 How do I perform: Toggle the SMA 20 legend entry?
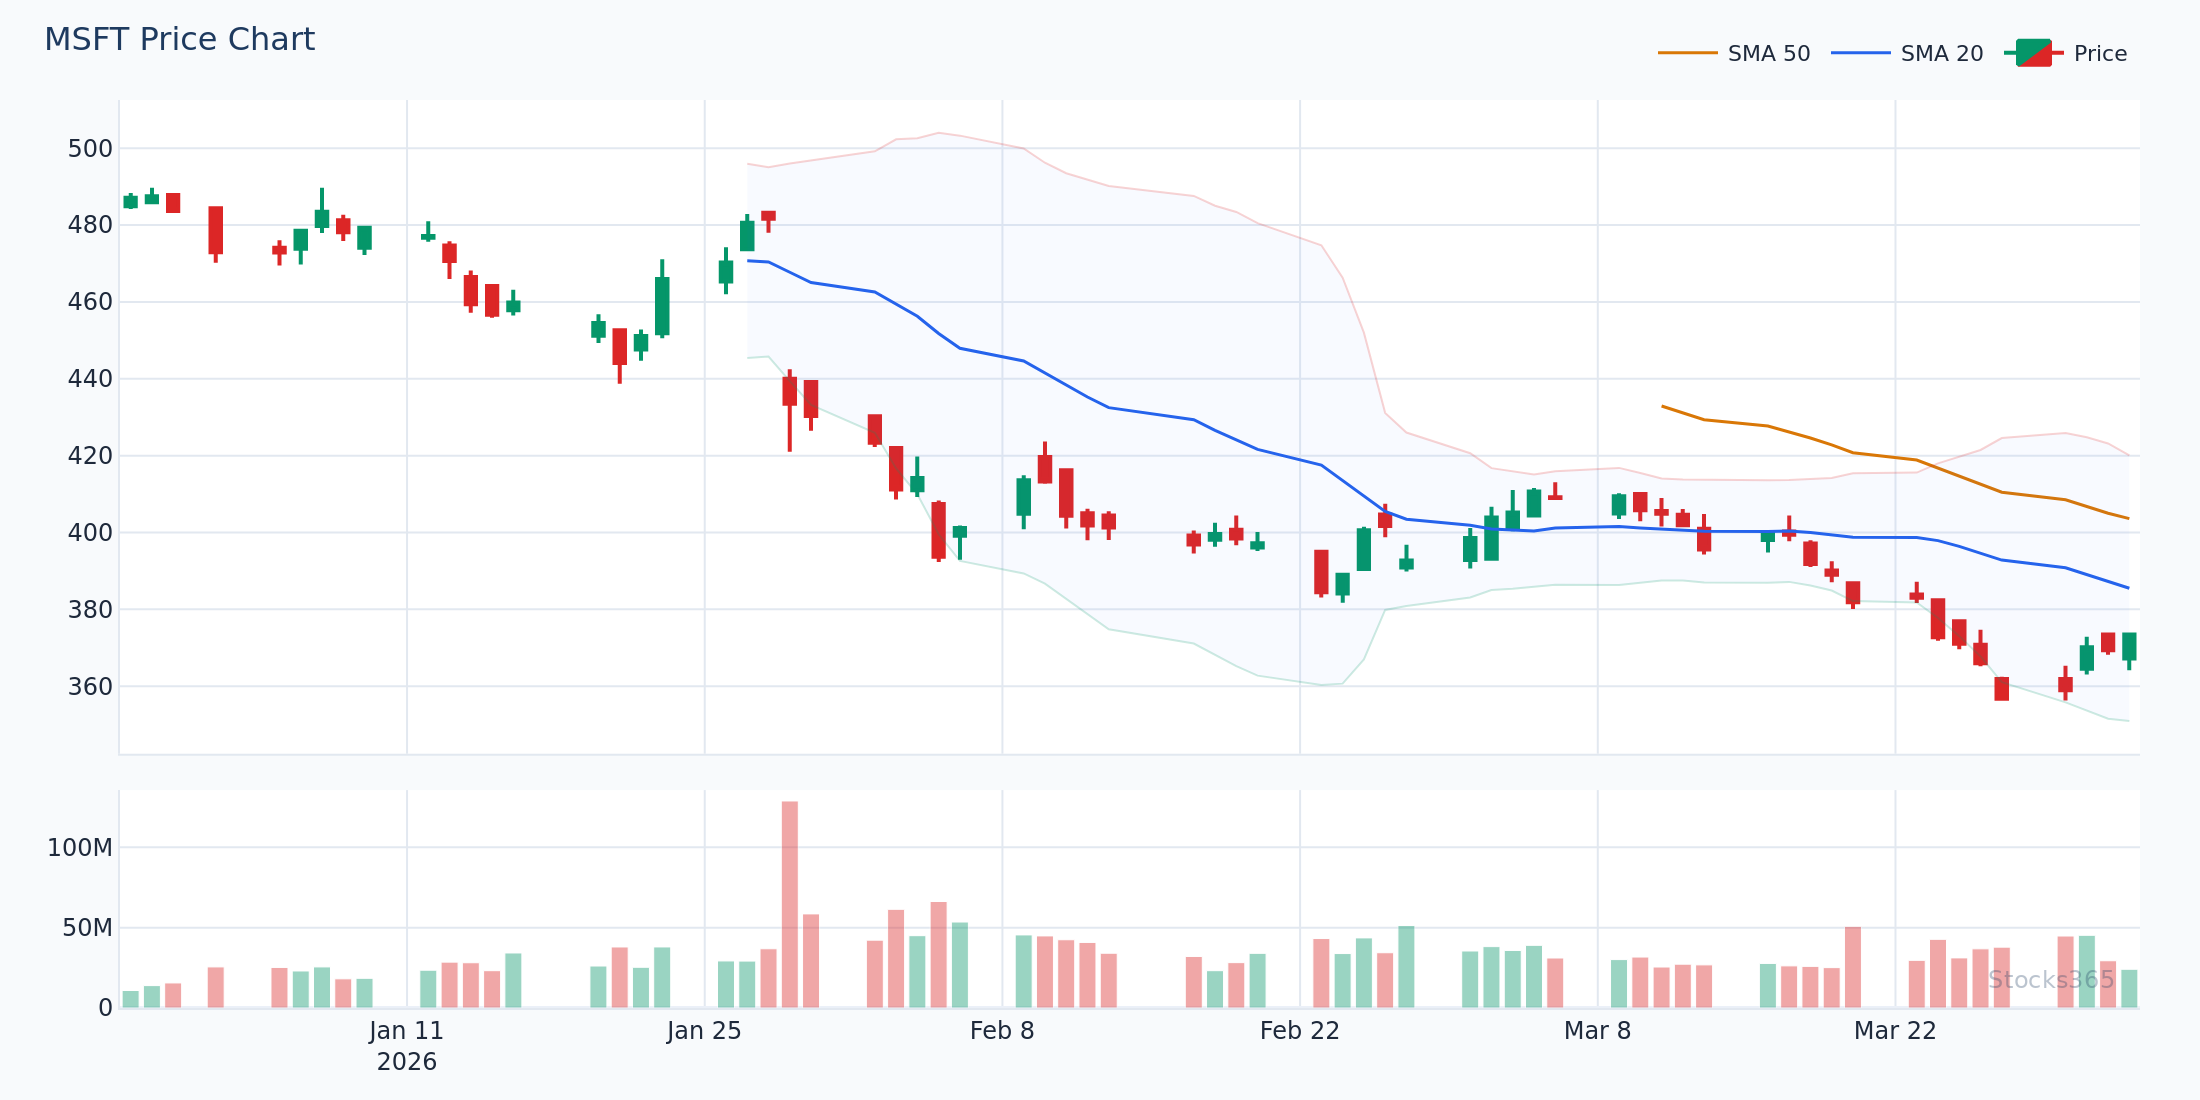[x=1941, y=54]
